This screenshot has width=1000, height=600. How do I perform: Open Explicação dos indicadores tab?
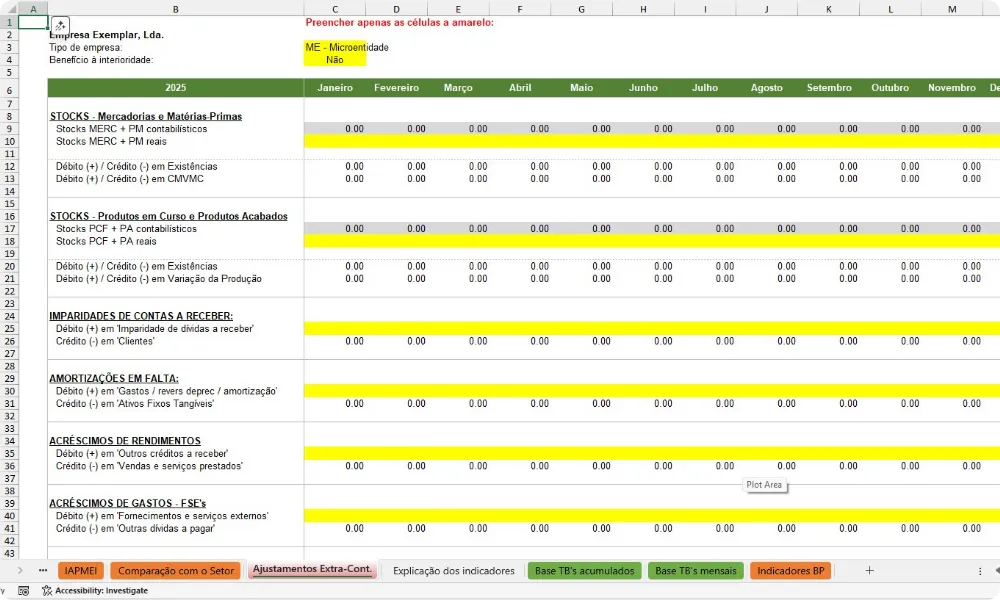453,571
